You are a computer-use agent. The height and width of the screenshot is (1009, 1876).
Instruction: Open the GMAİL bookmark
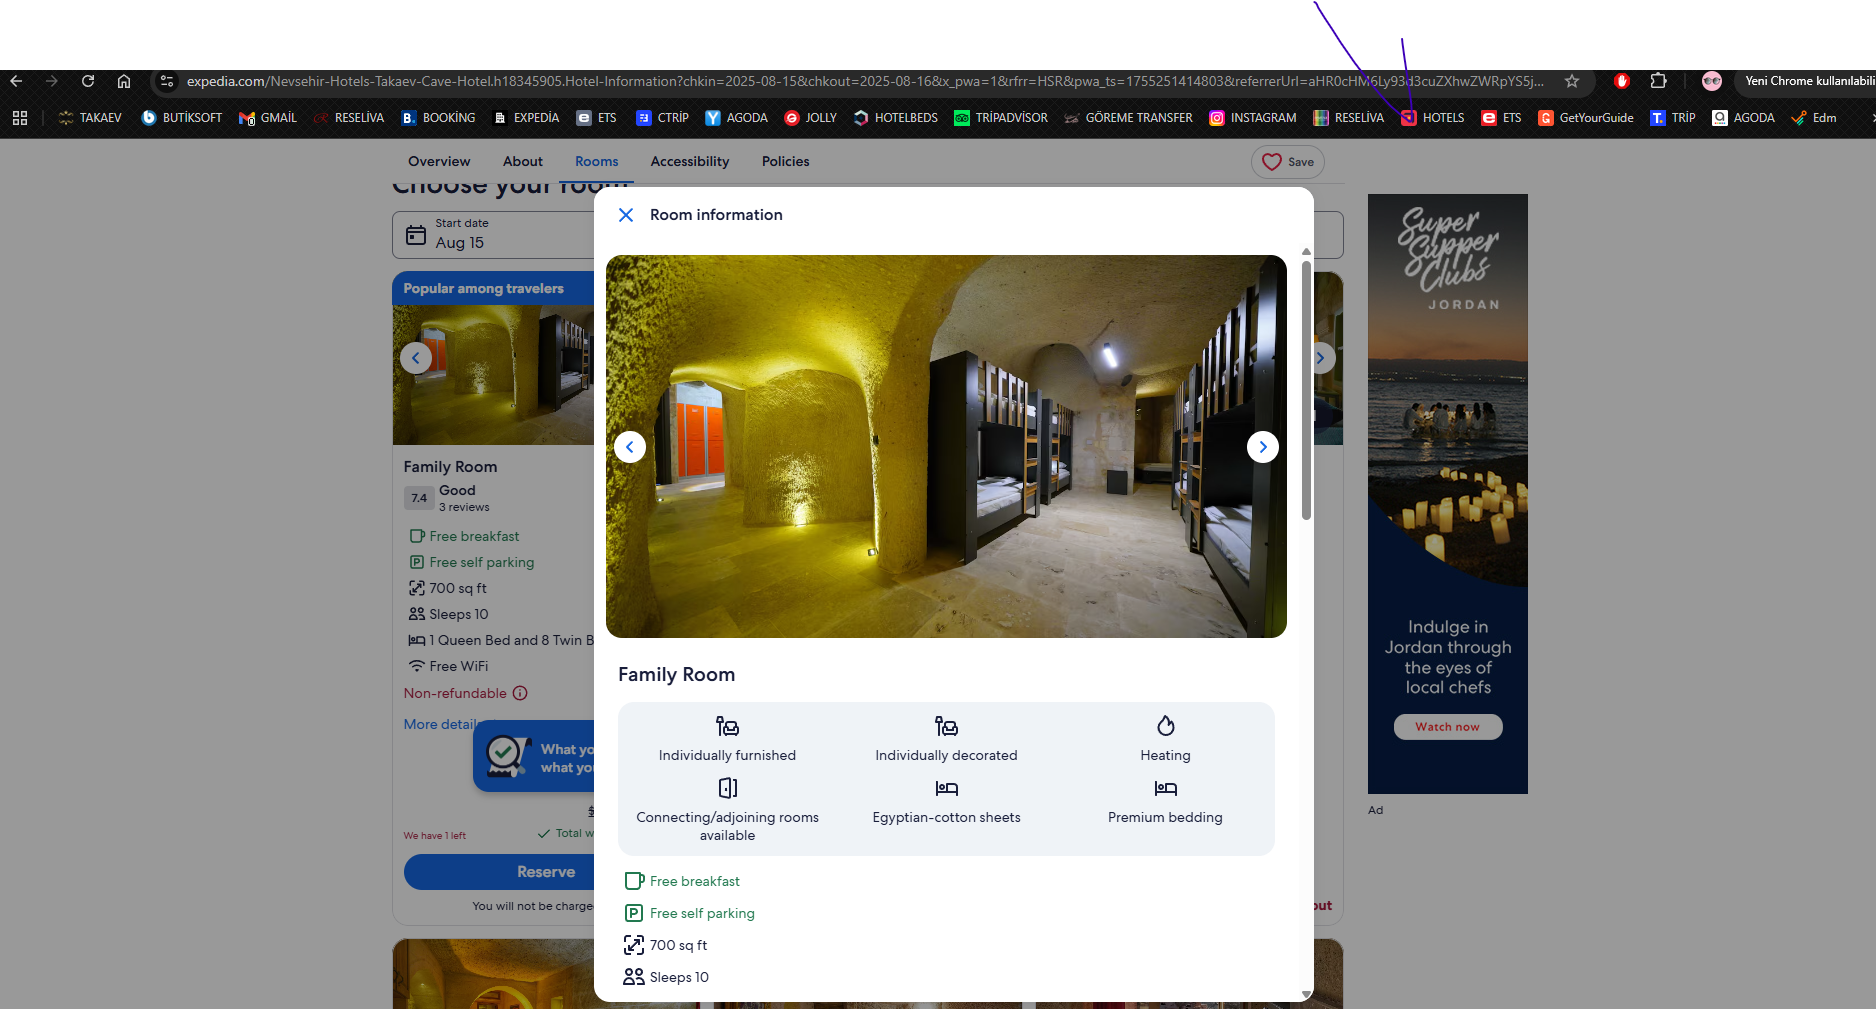[x=268, y=118]
